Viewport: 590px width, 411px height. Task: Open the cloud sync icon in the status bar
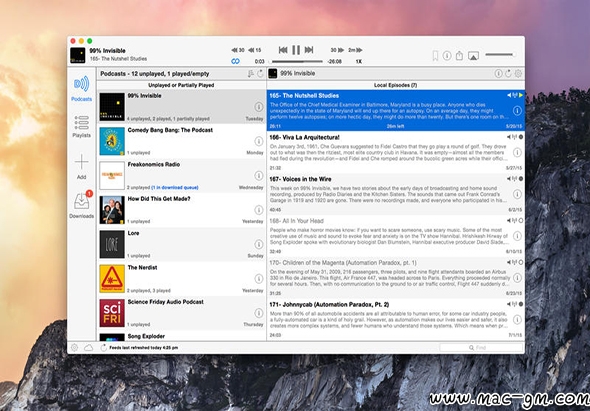click(x=88, y=348)
